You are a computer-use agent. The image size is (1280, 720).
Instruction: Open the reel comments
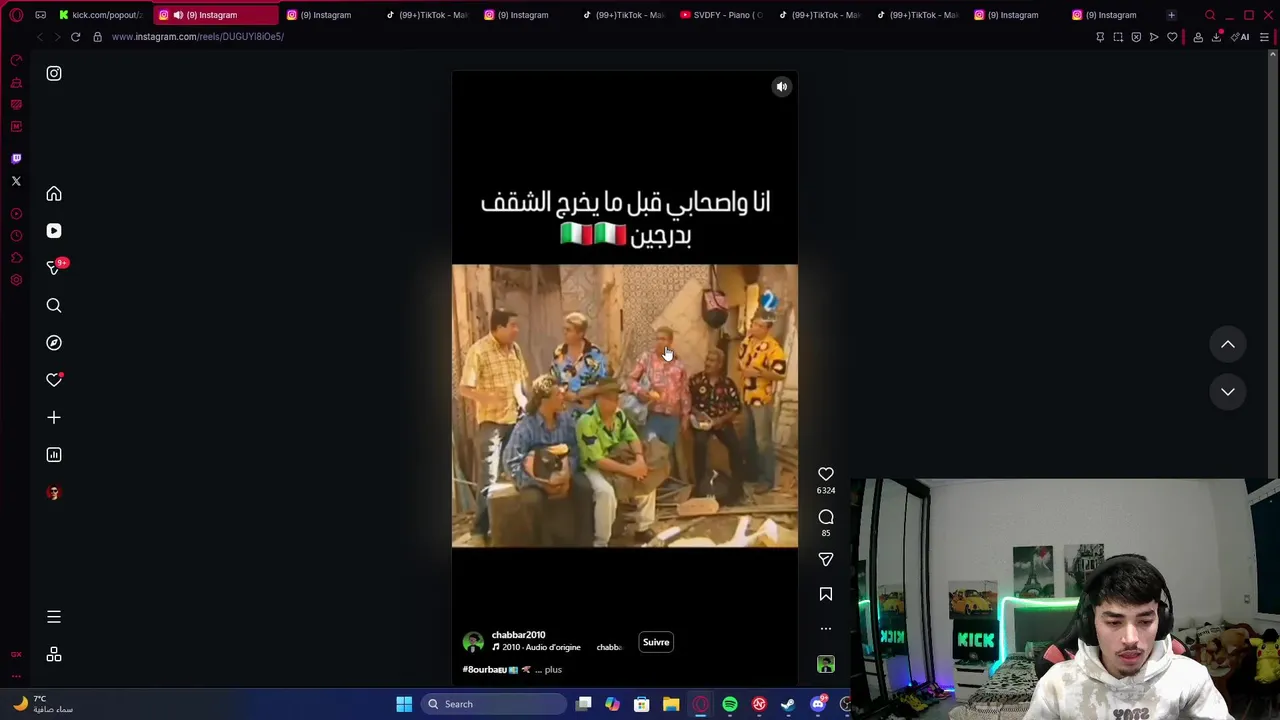point(826,517)
